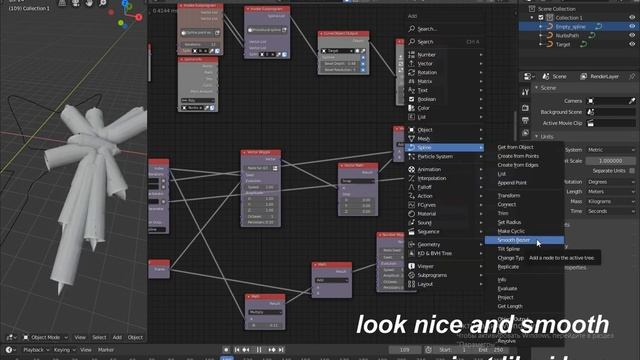Open the Layout node category

point(445,284)
